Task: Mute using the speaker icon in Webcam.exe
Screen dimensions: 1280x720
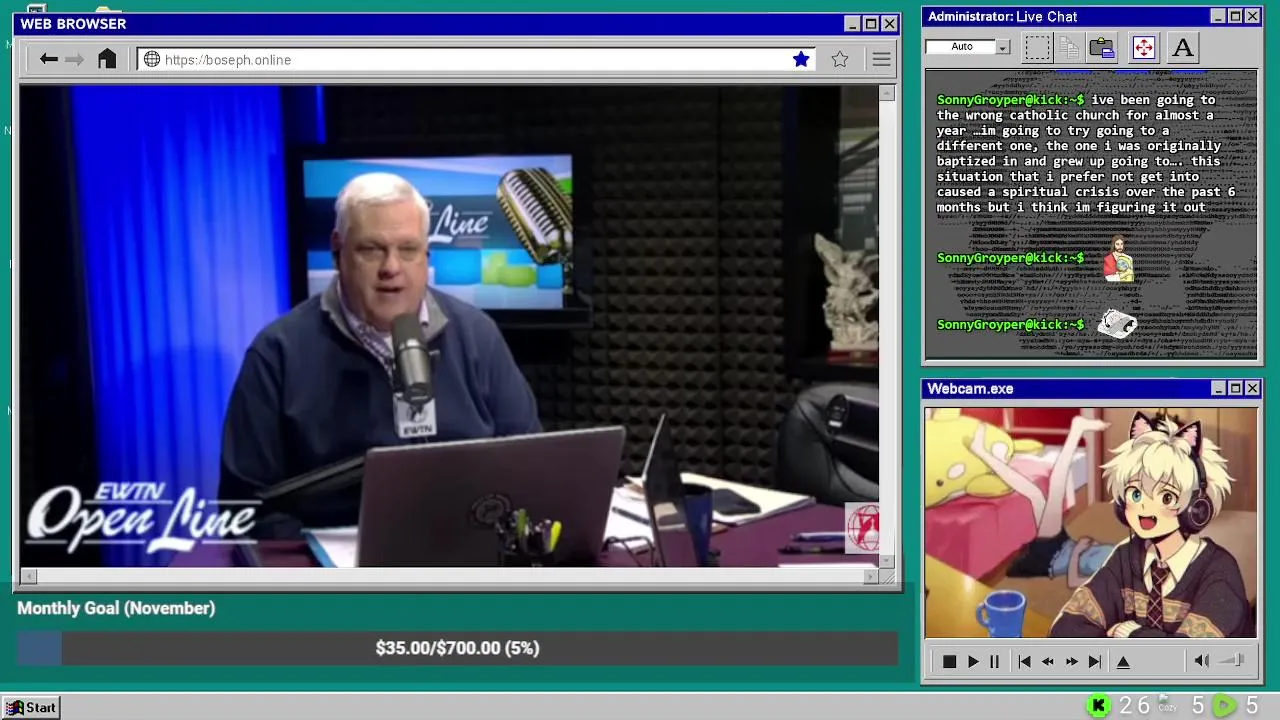Action: point(1202,660)
